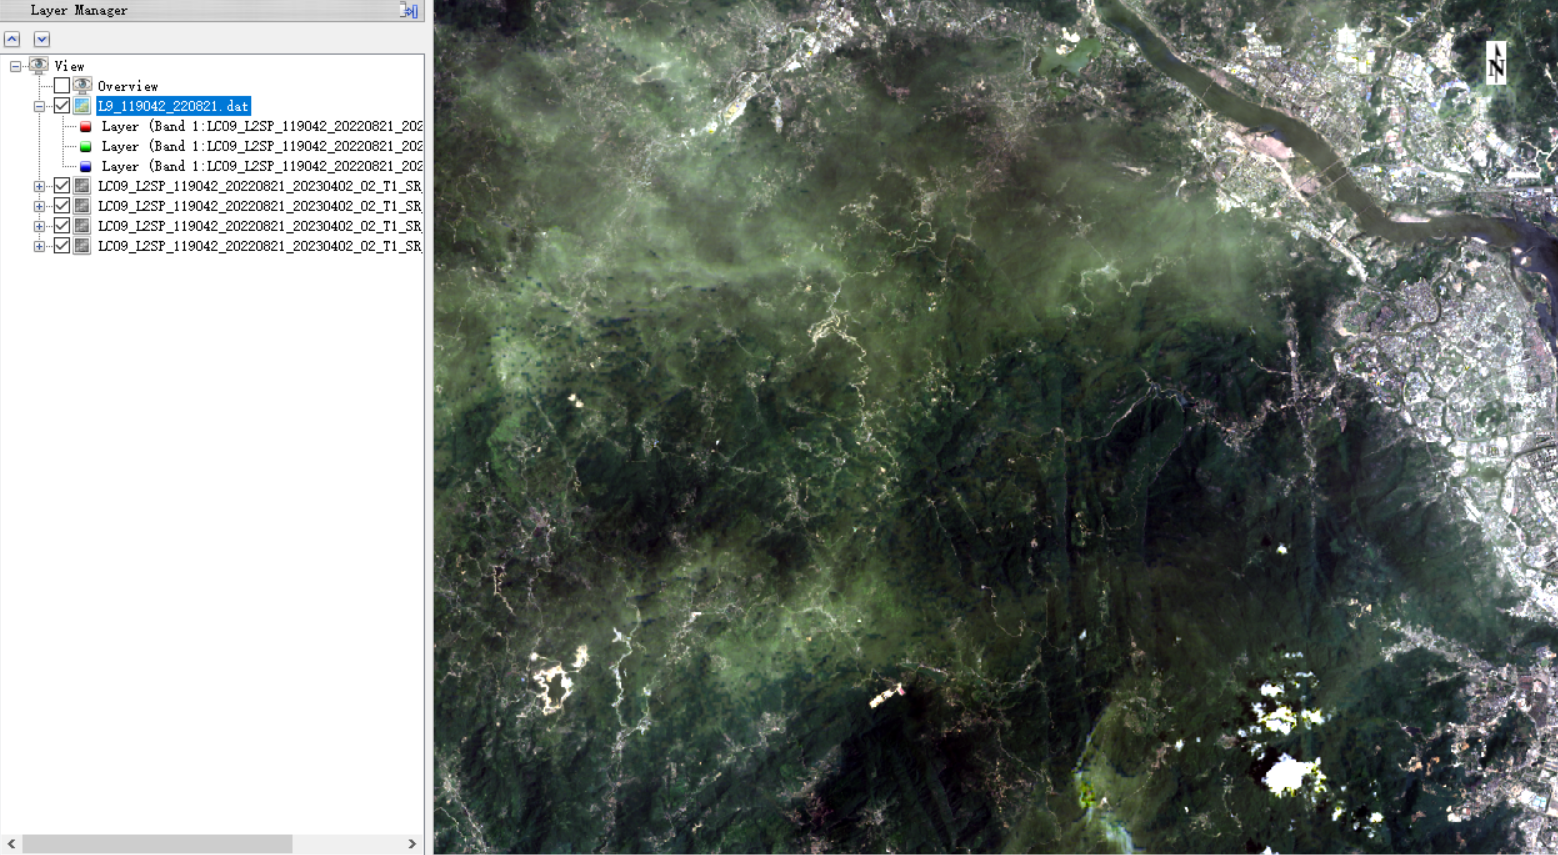1558x855 pixels.
Task: Click the second LC09_L2SP layer grayscale icon
Action: 82,206
